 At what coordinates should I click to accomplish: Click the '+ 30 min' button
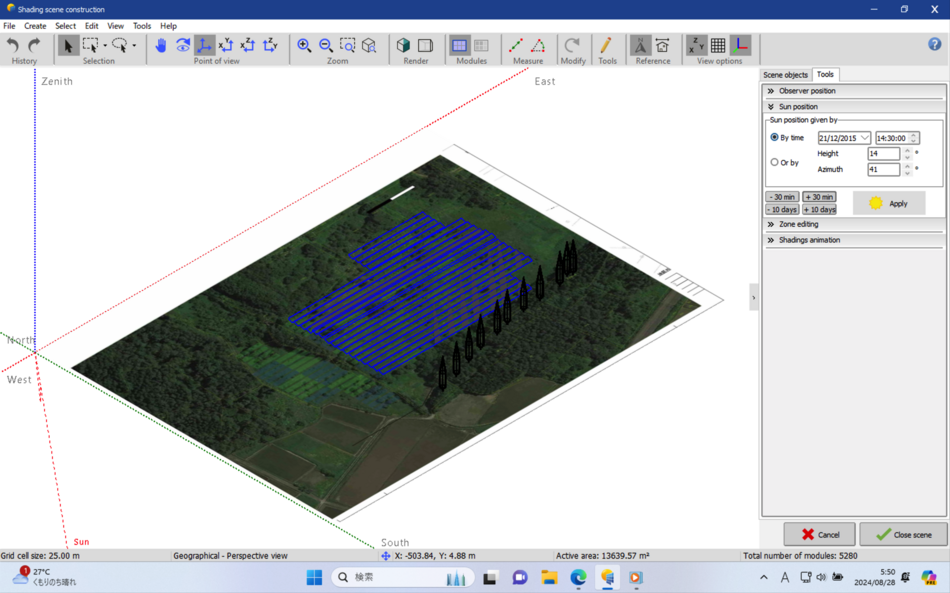pos(818,197)
